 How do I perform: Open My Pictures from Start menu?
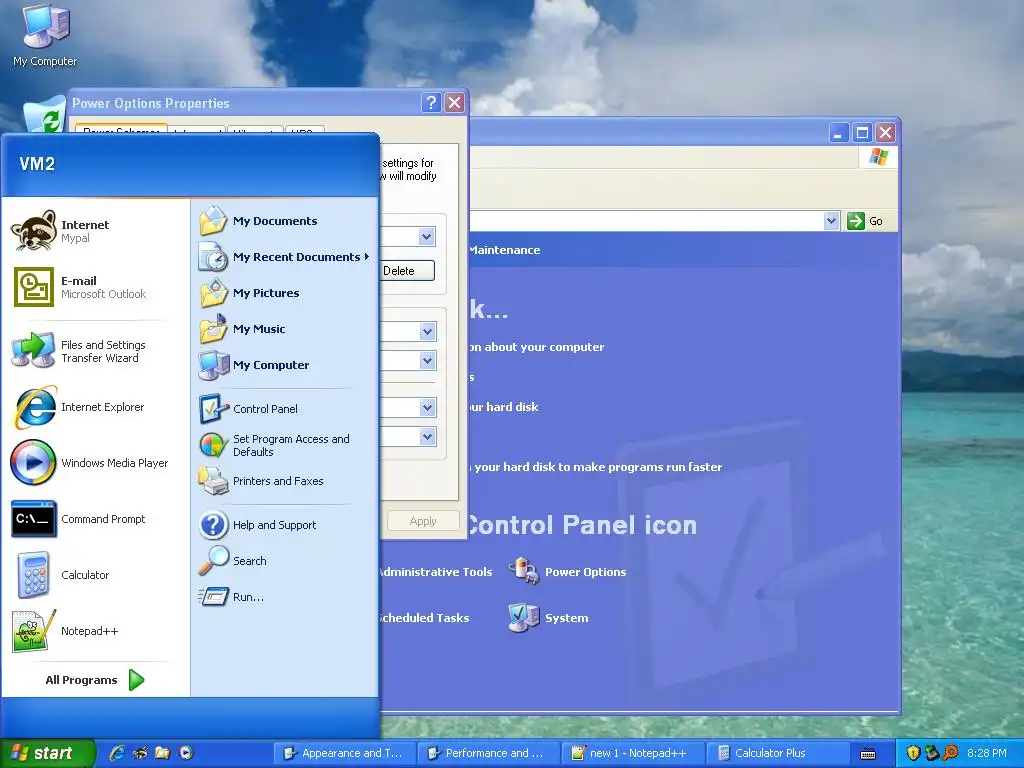249,293
